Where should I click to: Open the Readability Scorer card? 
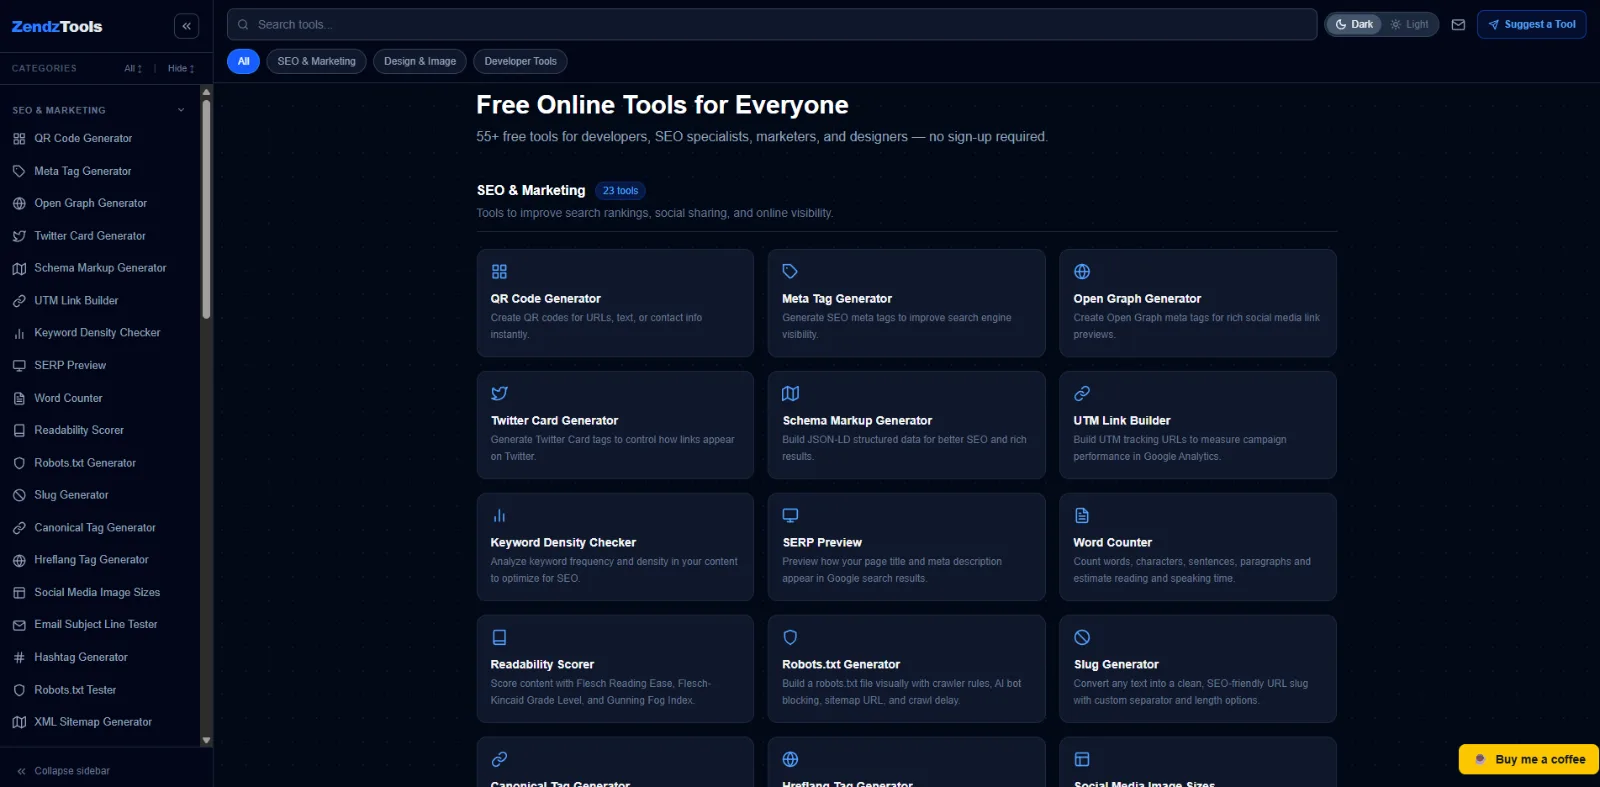[615, 668]
